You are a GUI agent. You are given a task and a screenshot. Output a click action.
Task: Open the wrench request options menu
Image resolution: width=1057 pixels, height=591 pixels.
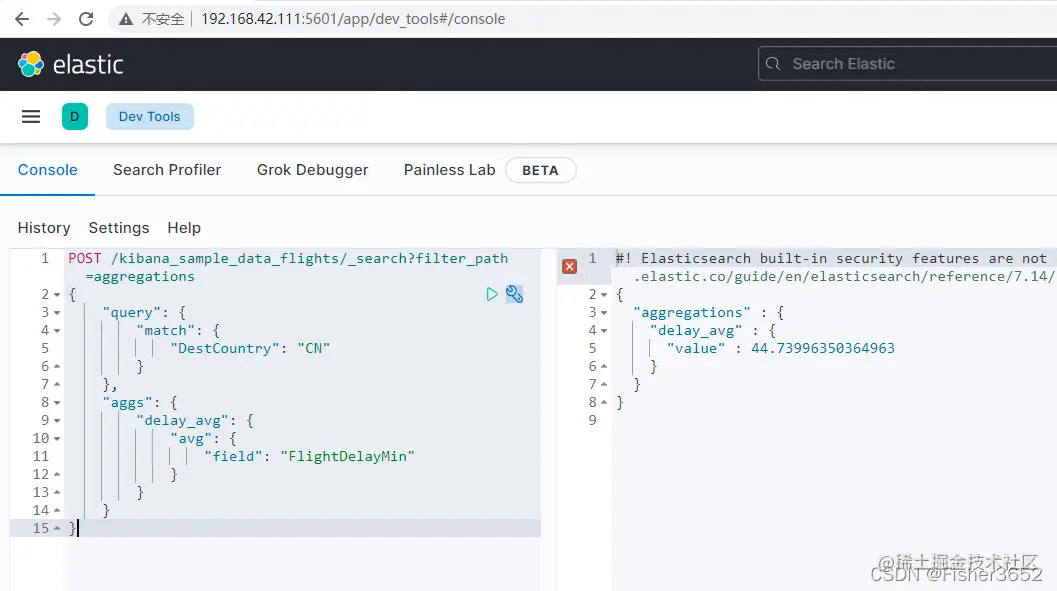(514, 294)
